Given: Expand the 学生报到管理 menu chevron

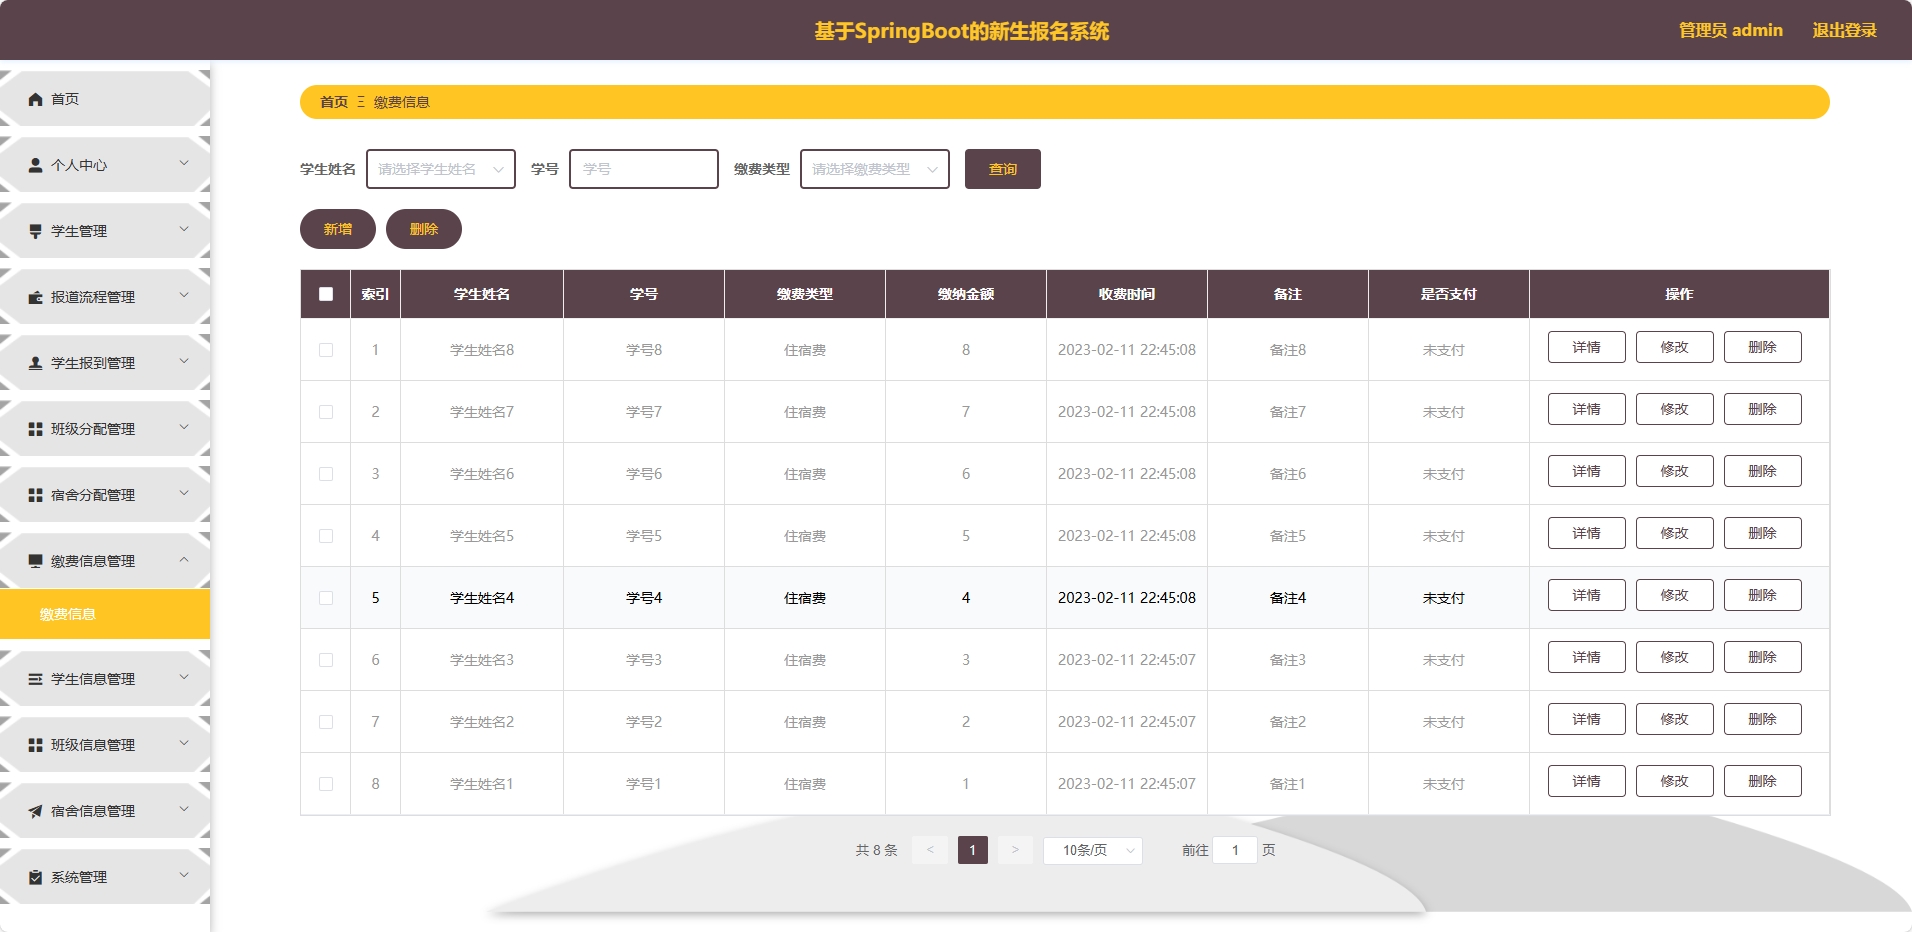Looking at the screenshot, I should click(x=184, y=361).
